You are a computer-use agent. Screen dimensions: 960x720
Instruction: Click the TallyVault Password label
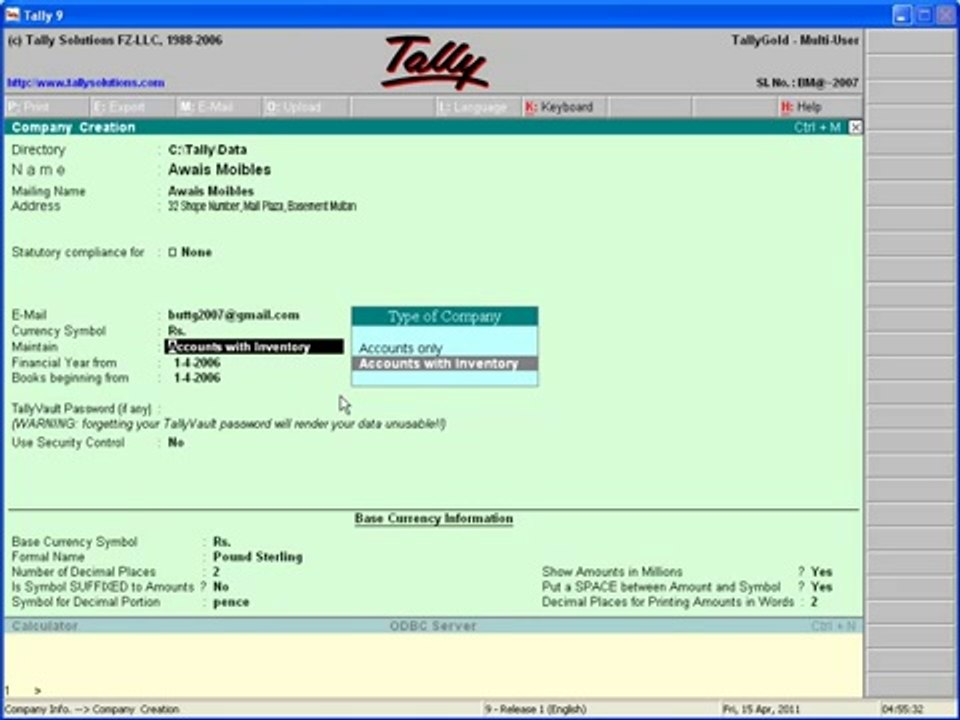click(x=81, y=409)
